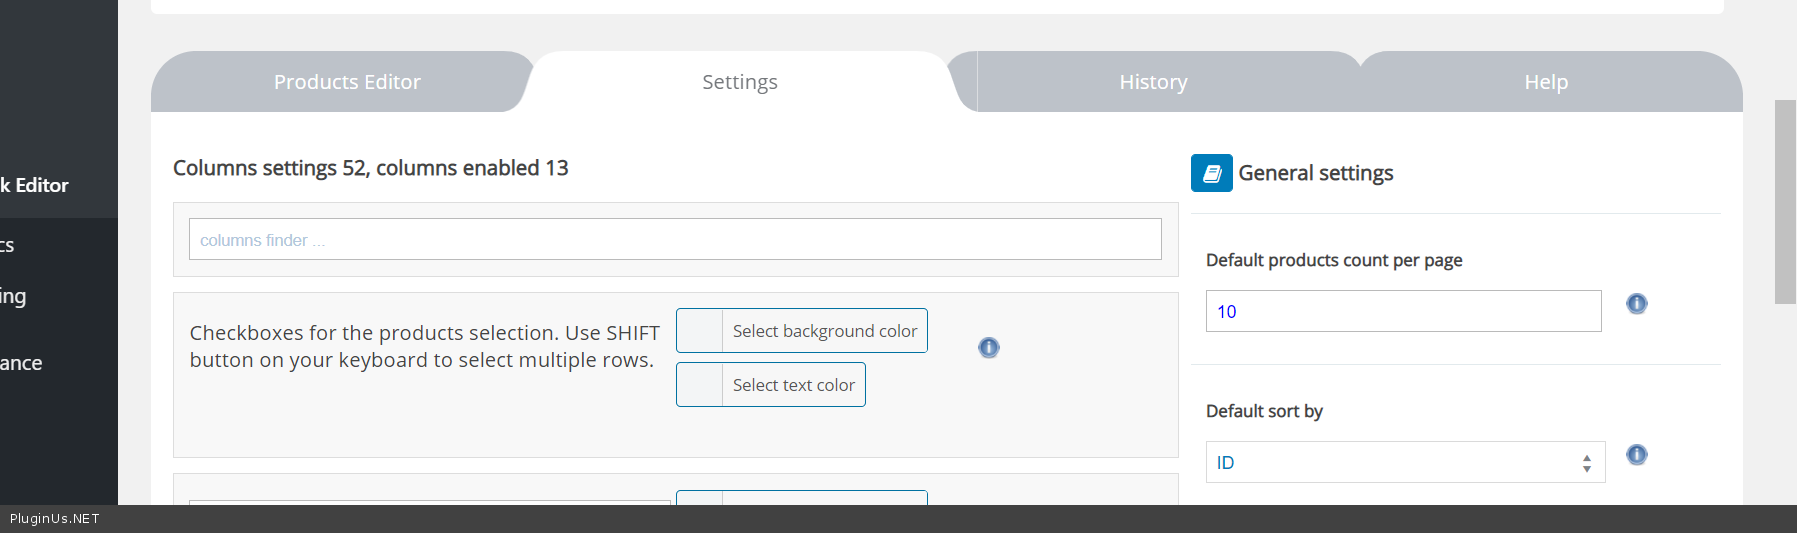Screen dimensions: 1797x533
Task: Click info icon beside products count field
Action: click(1636, 304)
